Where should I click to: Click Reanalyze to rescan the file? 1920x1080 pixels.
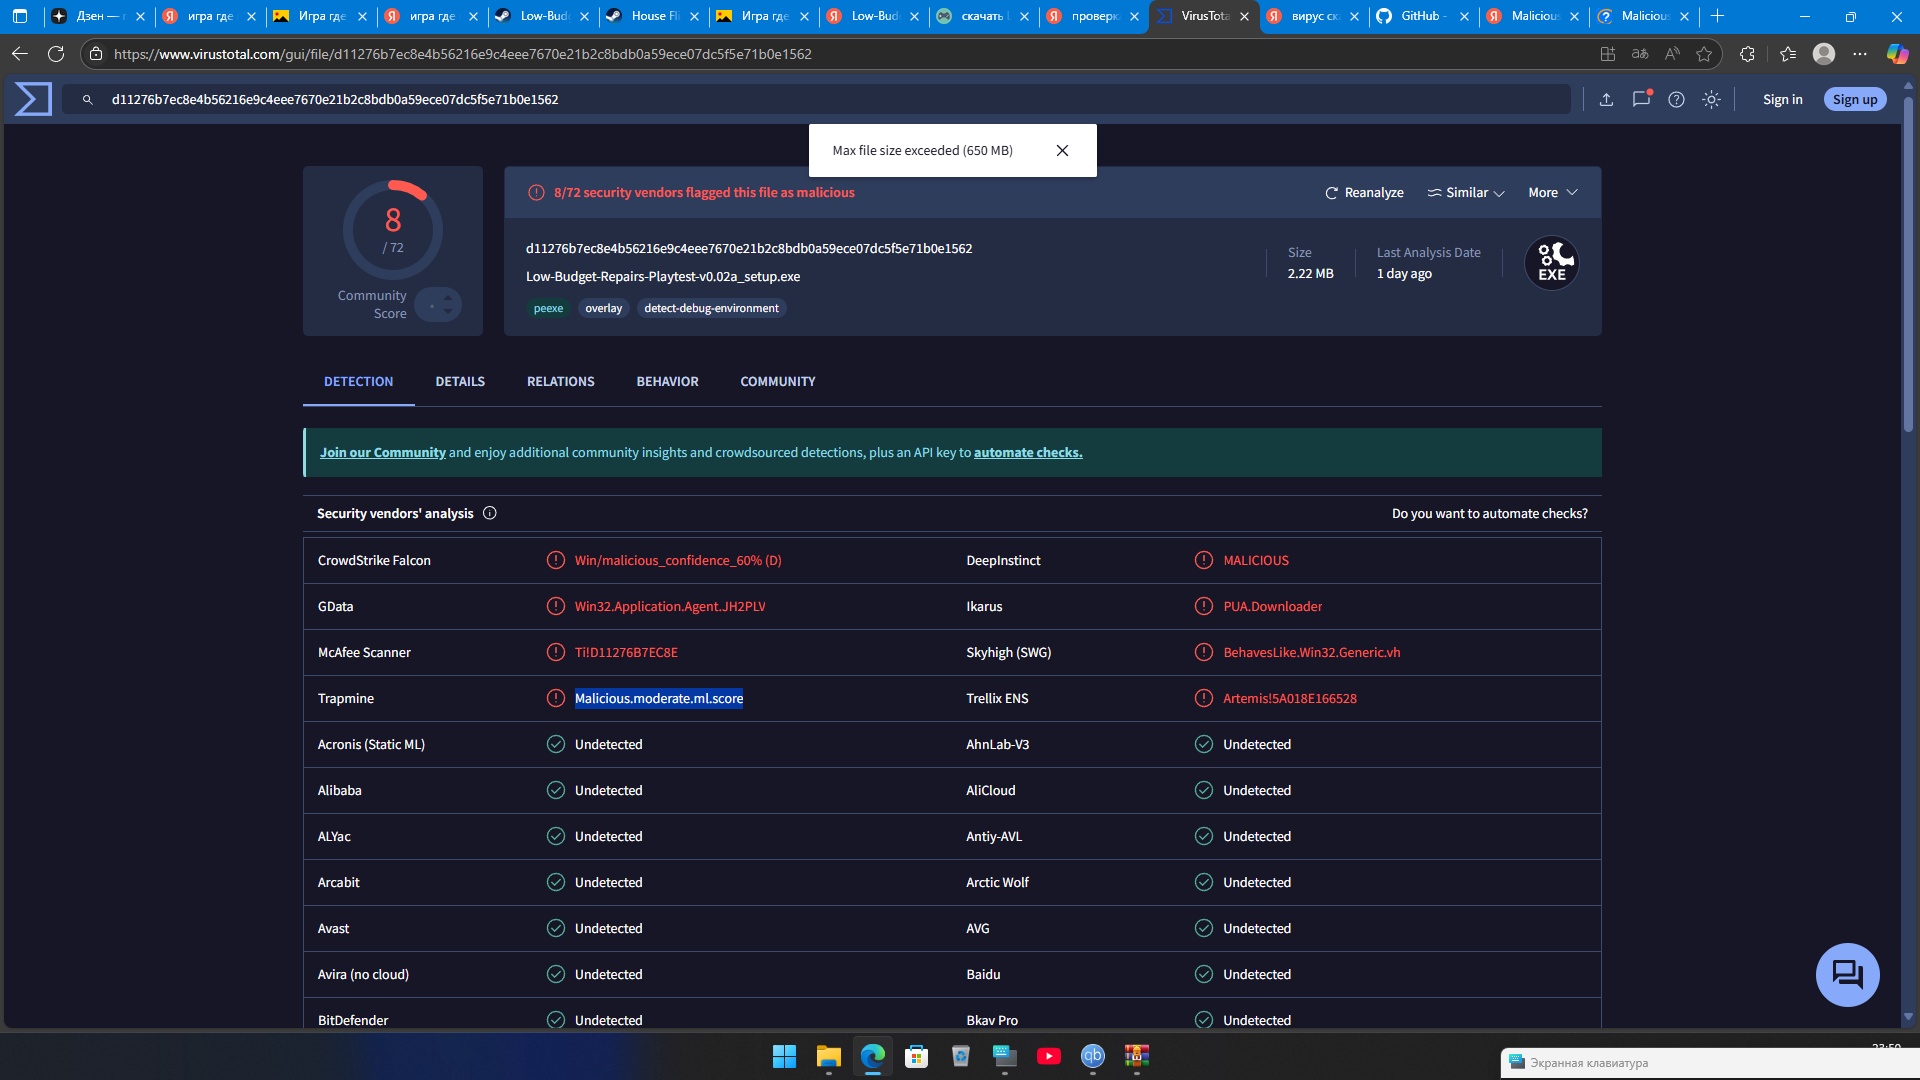1364,193
